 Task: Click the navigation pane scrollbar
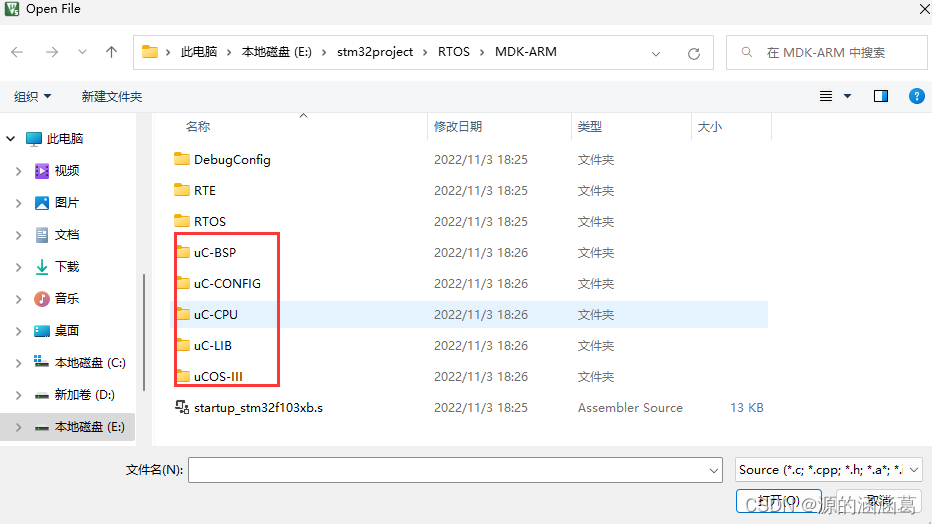(x=144, y=332)
